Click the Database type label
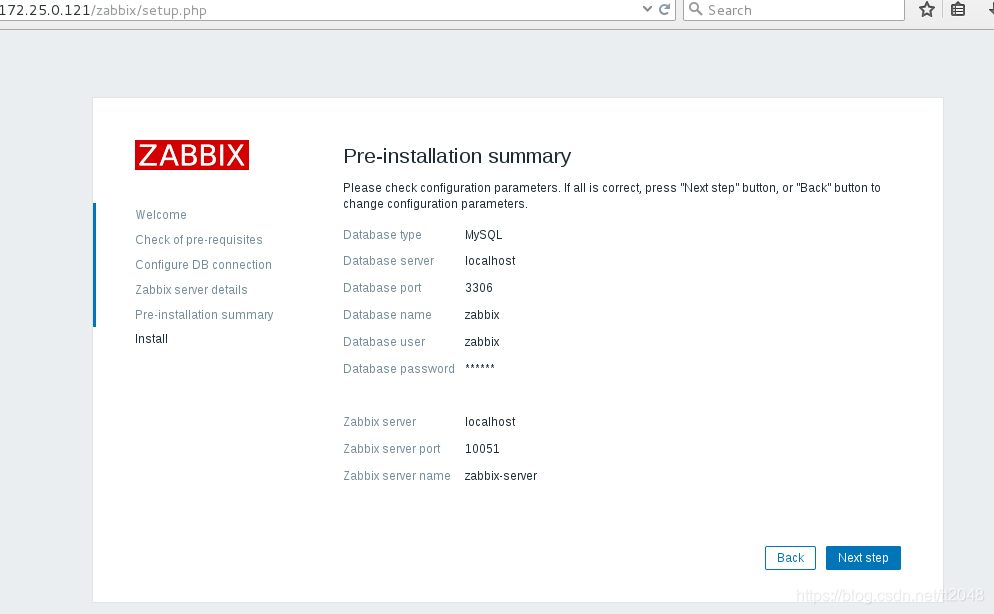This screenshot has width=994, height=614. click(x=382, y=235)
